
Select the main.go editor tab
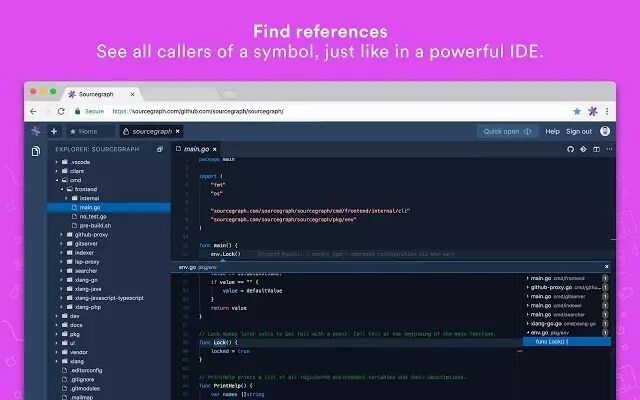point(196,149)
